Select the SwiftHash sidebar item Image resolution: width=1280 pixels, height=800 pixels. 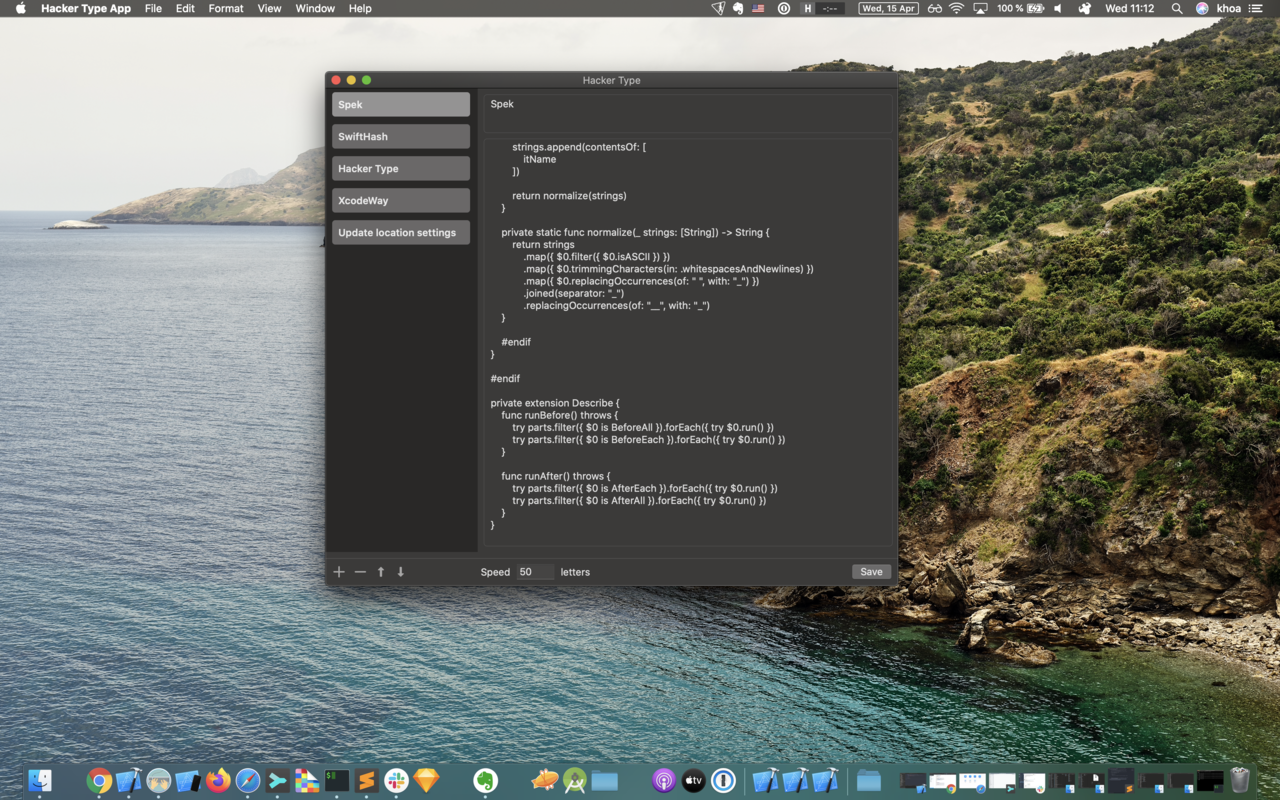401,136
